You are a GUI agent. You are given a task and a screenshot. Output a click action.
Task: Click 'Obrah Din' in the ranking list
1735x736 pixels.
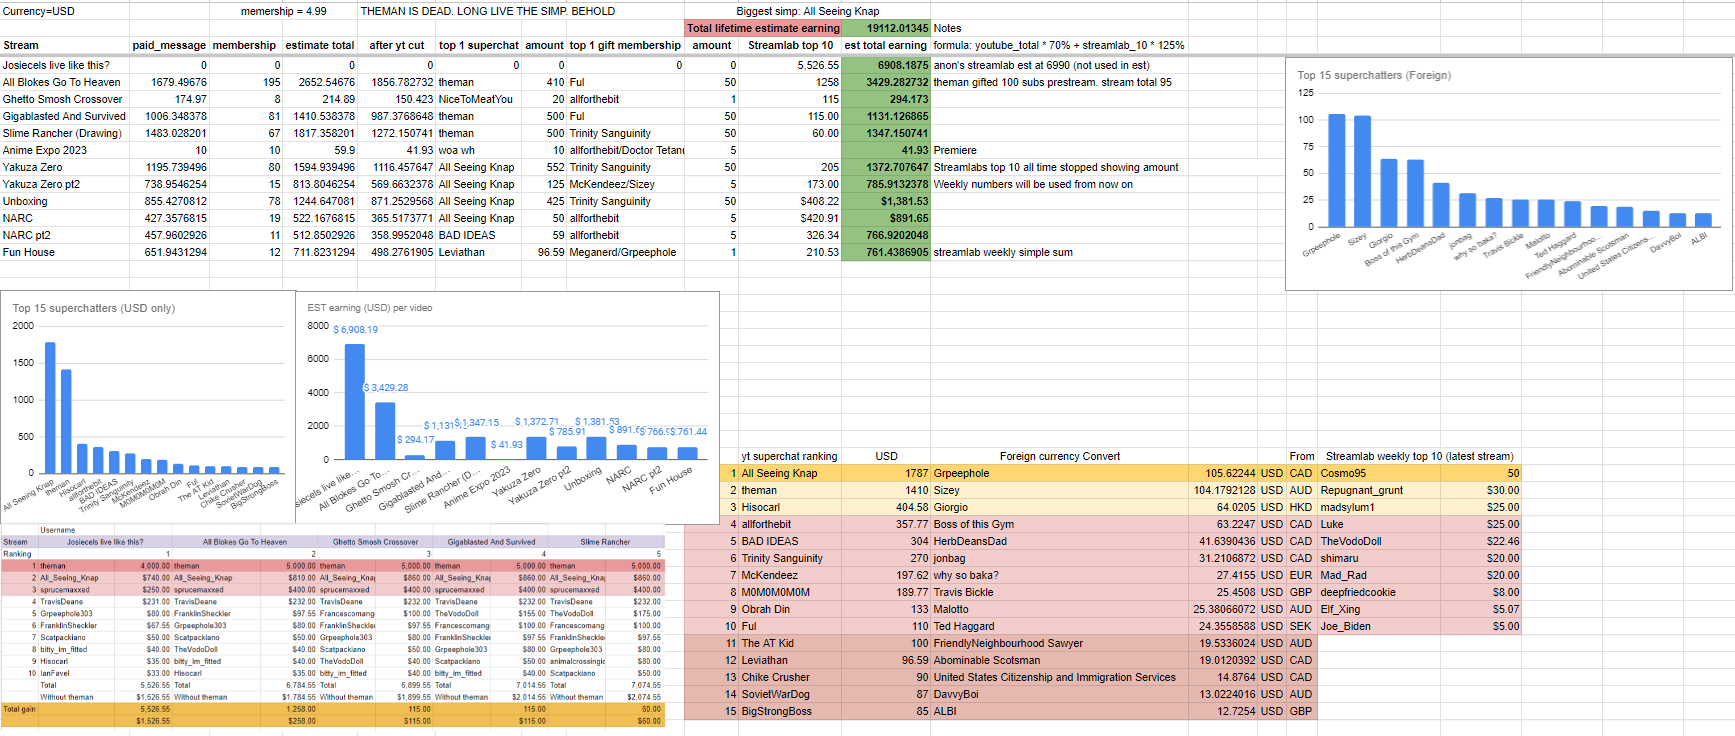[766, 609]
